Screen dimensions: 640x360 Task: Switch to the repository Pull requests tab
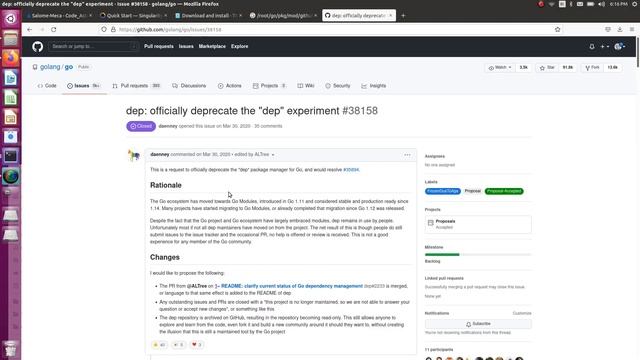136,86
